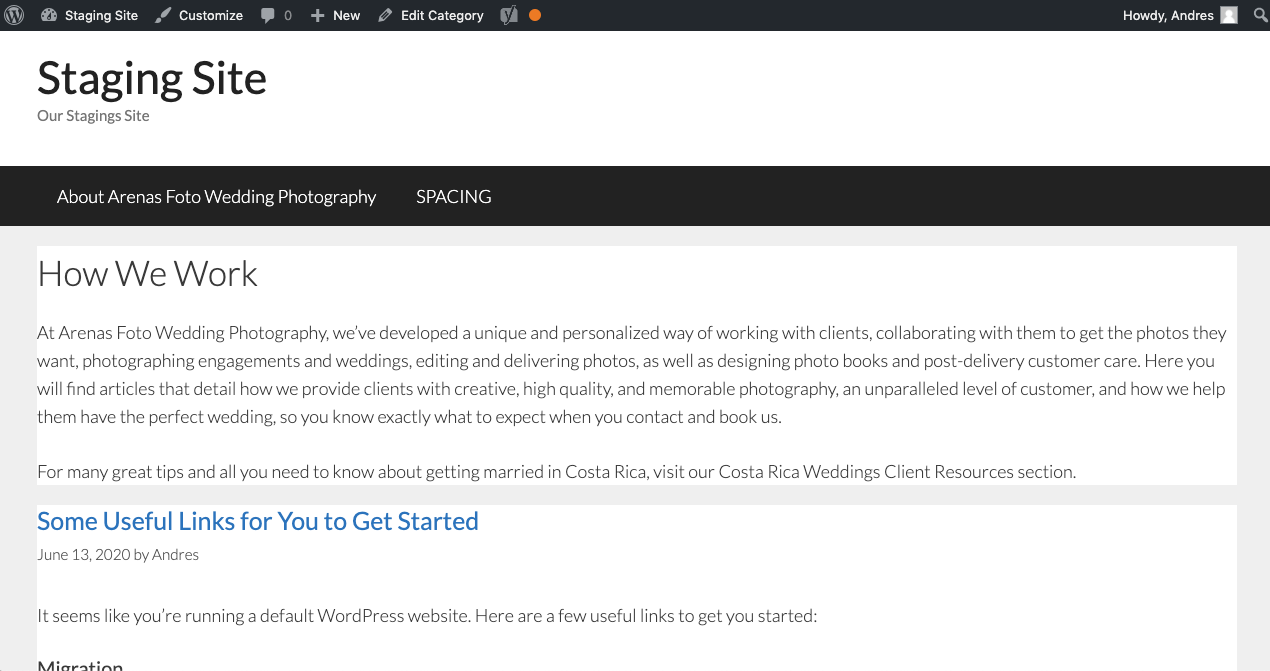Click the WordPress logo icon

14,15
